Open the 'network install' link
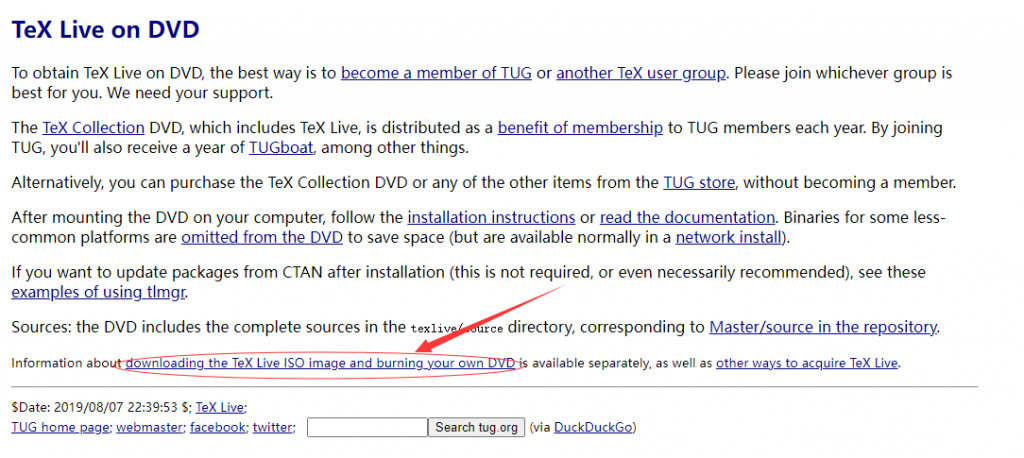Screen dimensions: 1024x458 tap(729, 237)
